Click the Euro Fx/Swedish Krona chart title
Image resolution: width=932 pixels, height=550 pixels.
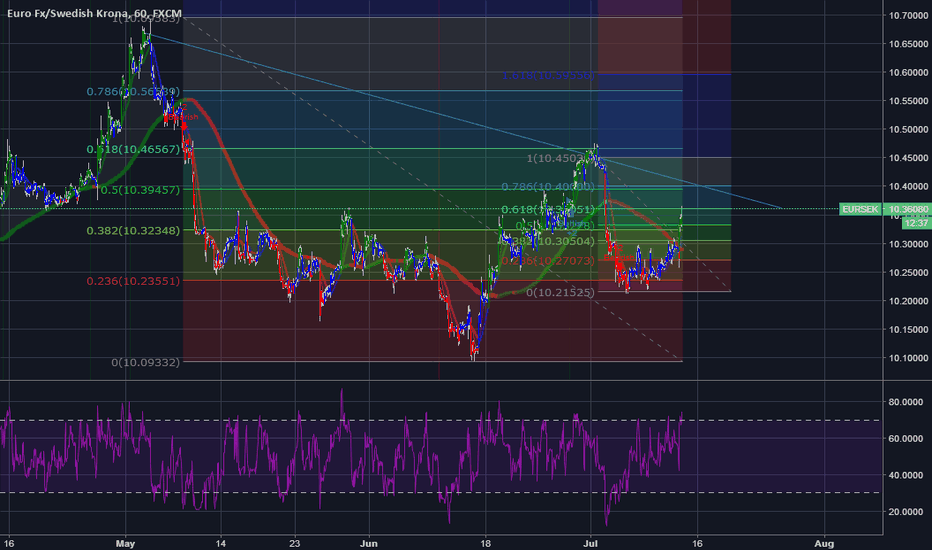tap(94, 13)
